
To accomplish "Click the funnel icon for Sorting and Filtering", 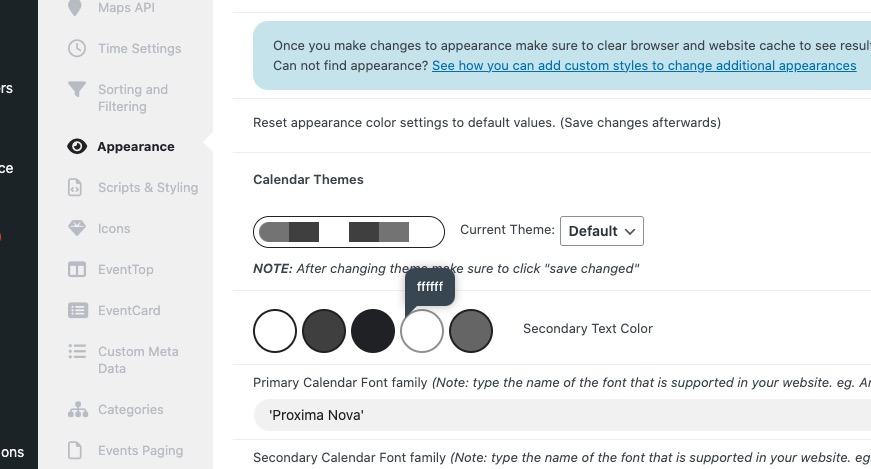I will [77, 89].
